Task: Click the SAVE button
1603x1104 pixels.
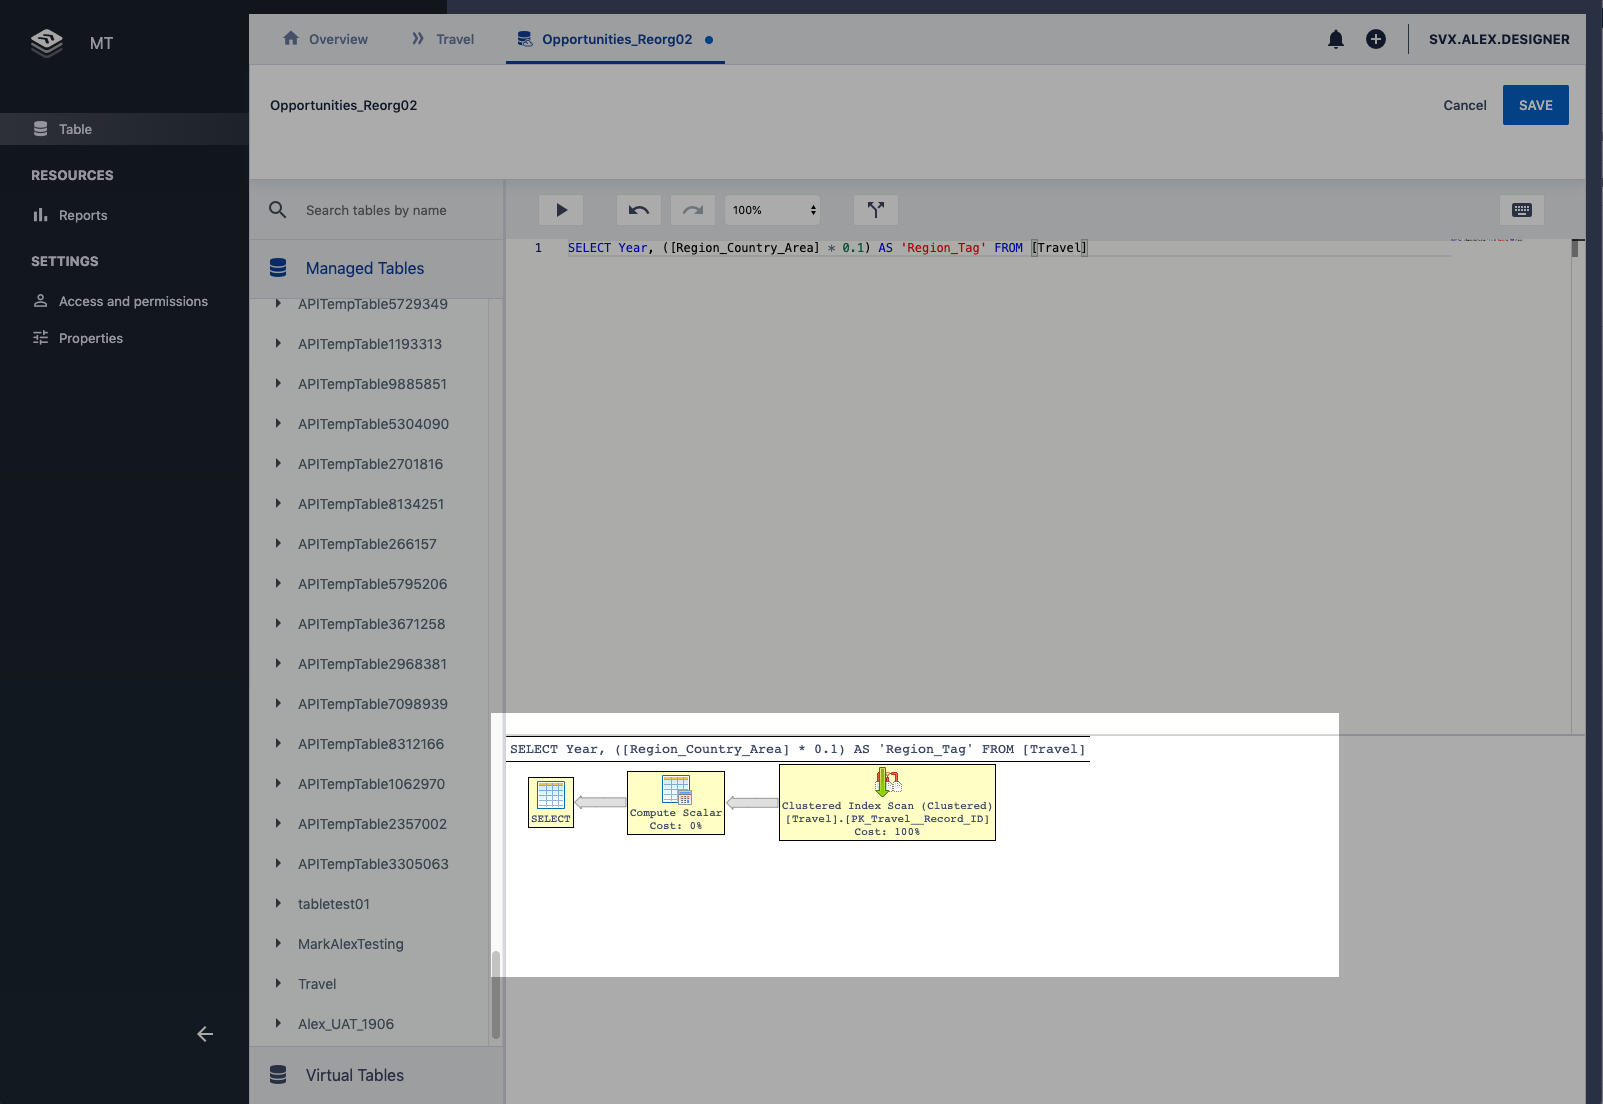Action: [x=1535, y=105]
